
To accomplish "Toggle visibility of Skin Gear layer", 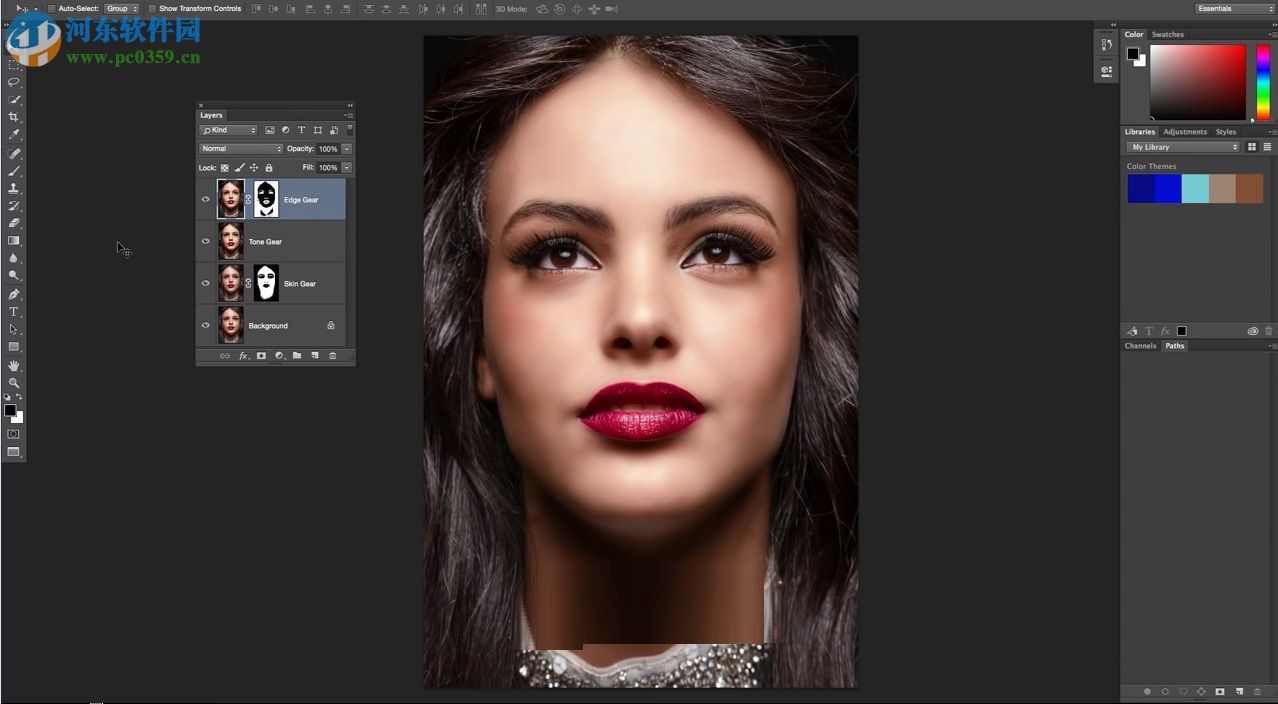I will tap(206, 284).
